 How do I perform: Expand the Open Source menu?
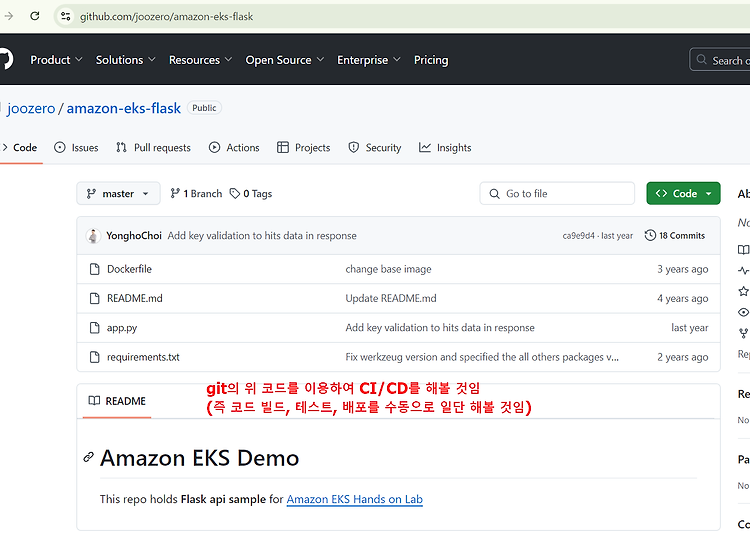tap(285, 60)
